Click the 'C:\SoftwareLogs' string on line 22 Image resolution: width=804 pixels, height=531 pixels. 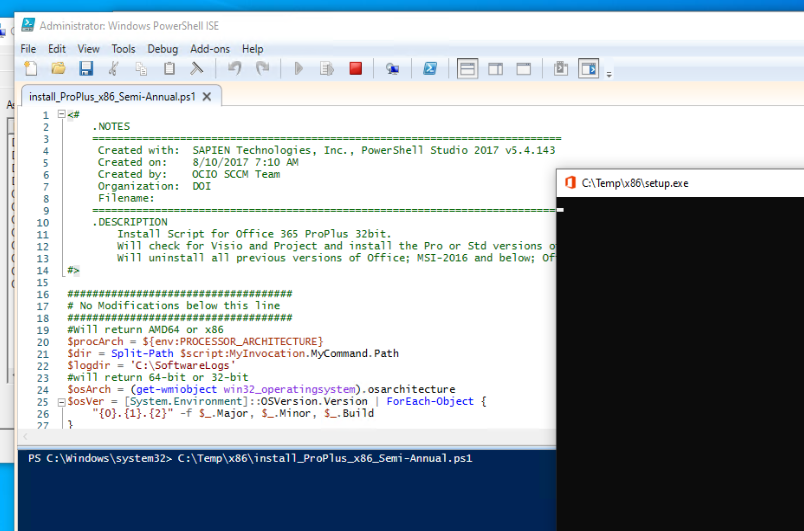click(183, 365)
